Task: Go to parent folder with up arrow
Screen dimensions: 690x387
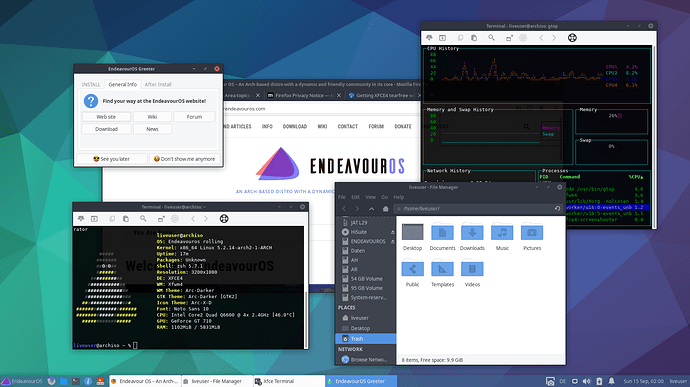Action: (x=371, y=209)
